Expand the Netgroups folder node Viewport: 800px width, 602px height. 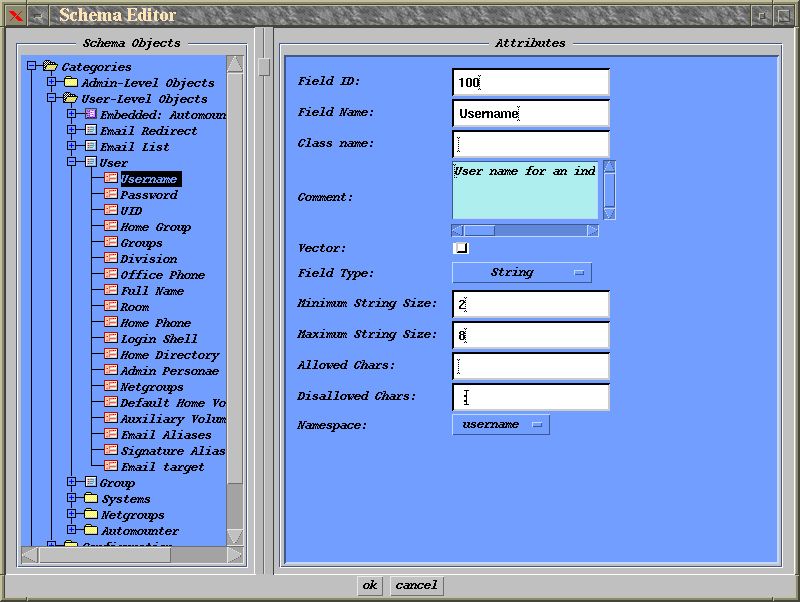[71, 514]
